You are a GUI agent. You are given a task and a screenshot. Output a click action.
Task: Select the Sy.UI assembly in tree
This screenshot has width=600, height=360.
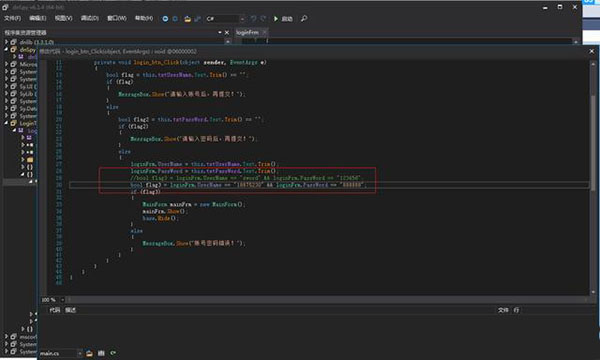click(28, 86)
